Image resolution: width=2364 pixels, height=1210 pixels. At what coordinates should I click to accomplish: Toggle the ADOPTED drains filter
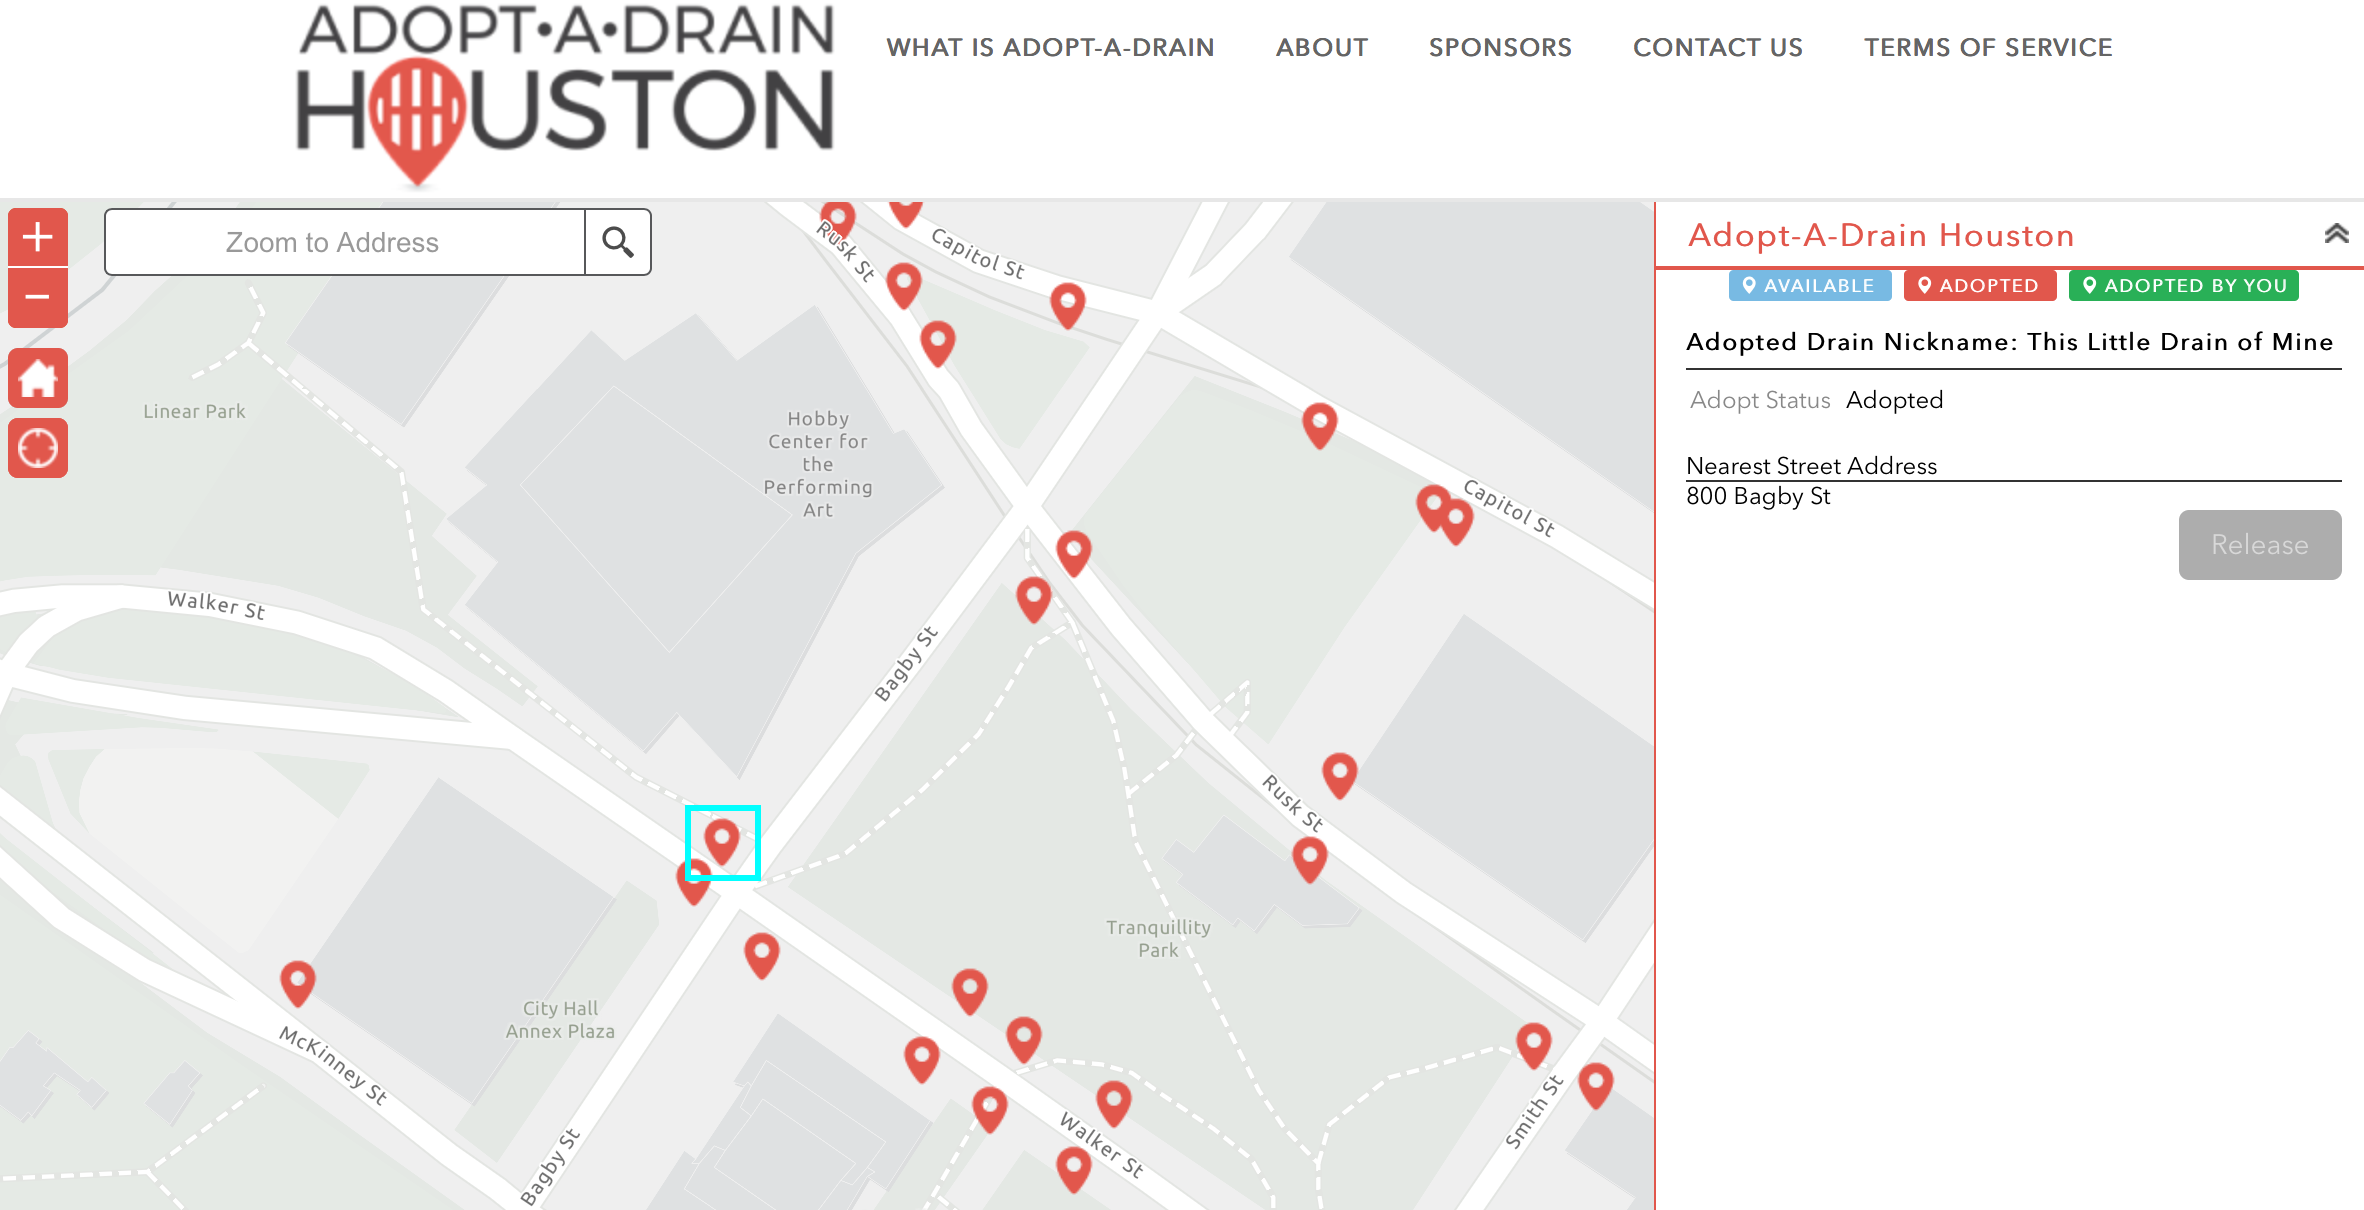click(x=1979, y=285)
